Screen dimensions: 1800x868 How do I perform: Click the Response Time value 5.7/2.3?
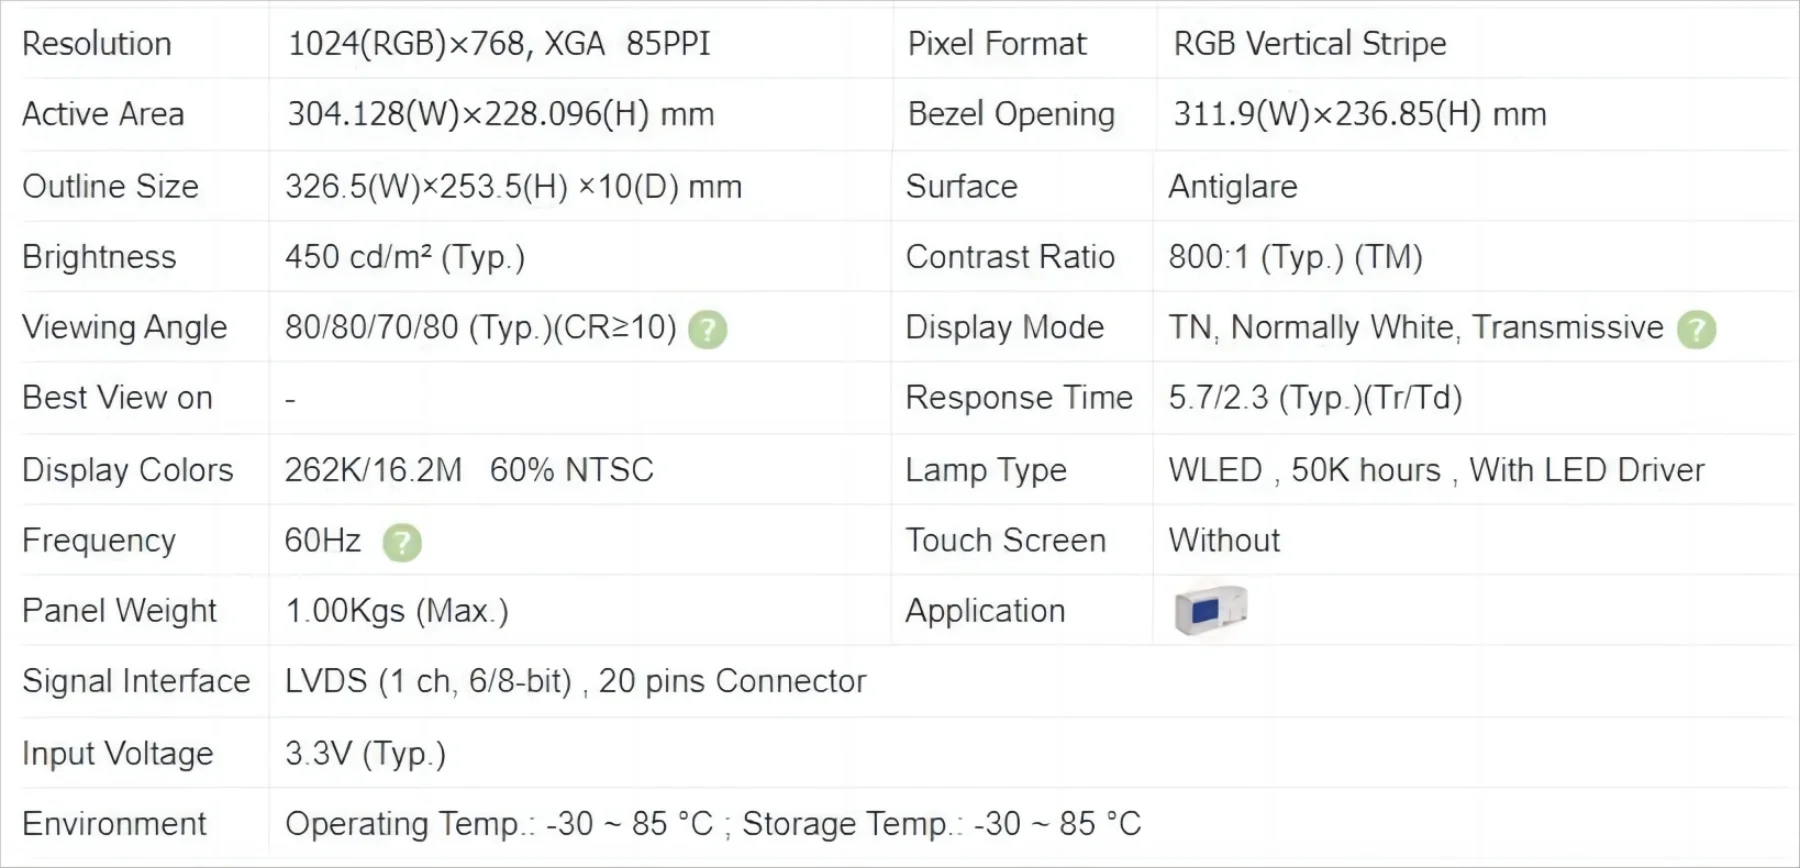pyautogui.click(x=1315, y=398)
